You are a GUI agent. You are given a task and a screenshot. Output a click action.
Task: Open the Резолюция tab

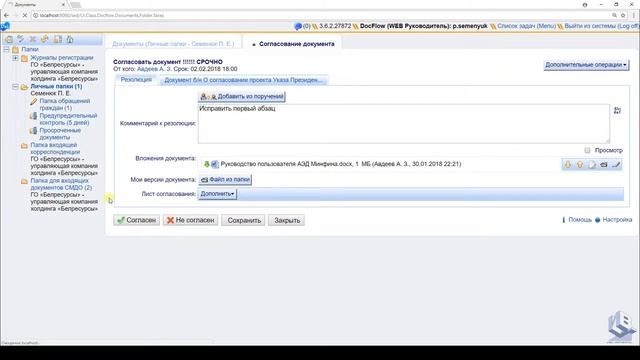[136, 80]
